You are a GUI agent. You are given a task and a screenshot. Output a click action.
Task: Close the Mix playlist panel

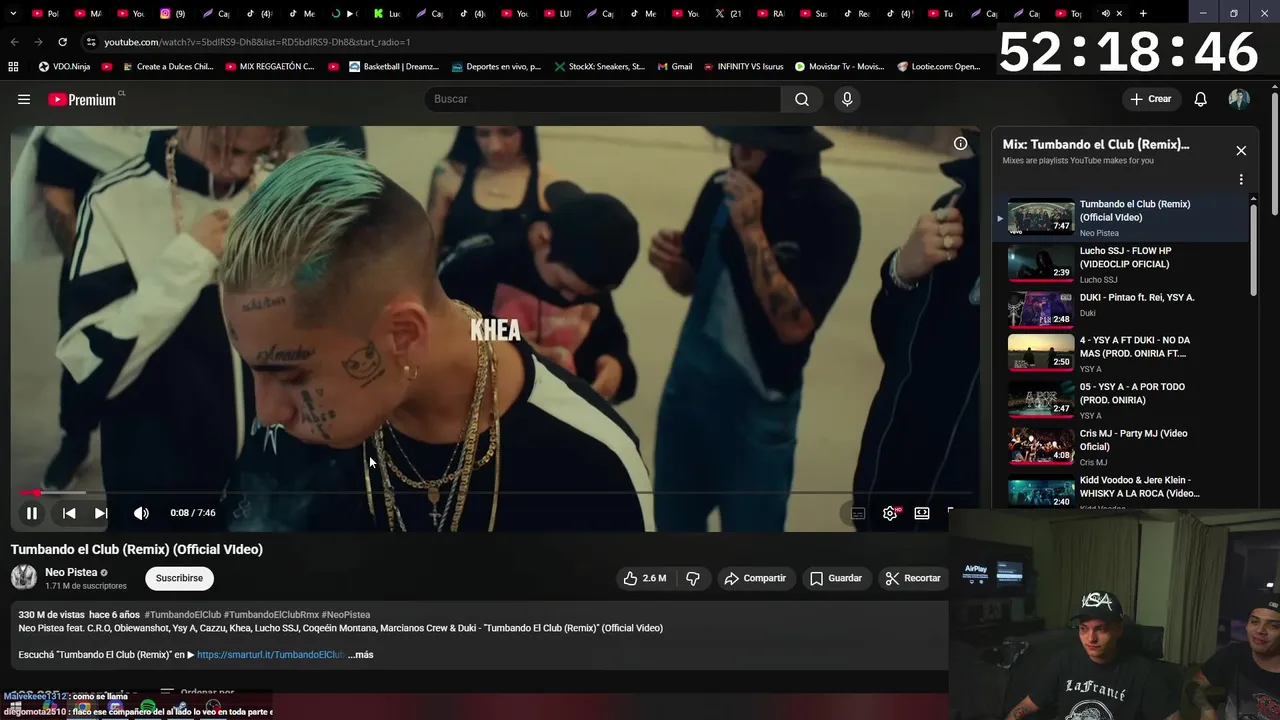1241,151
